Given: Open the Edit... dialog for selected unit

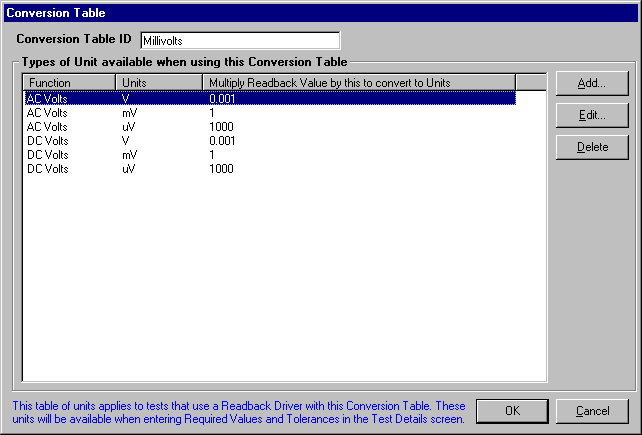Looking at the screenshot, I should (592, 114).
